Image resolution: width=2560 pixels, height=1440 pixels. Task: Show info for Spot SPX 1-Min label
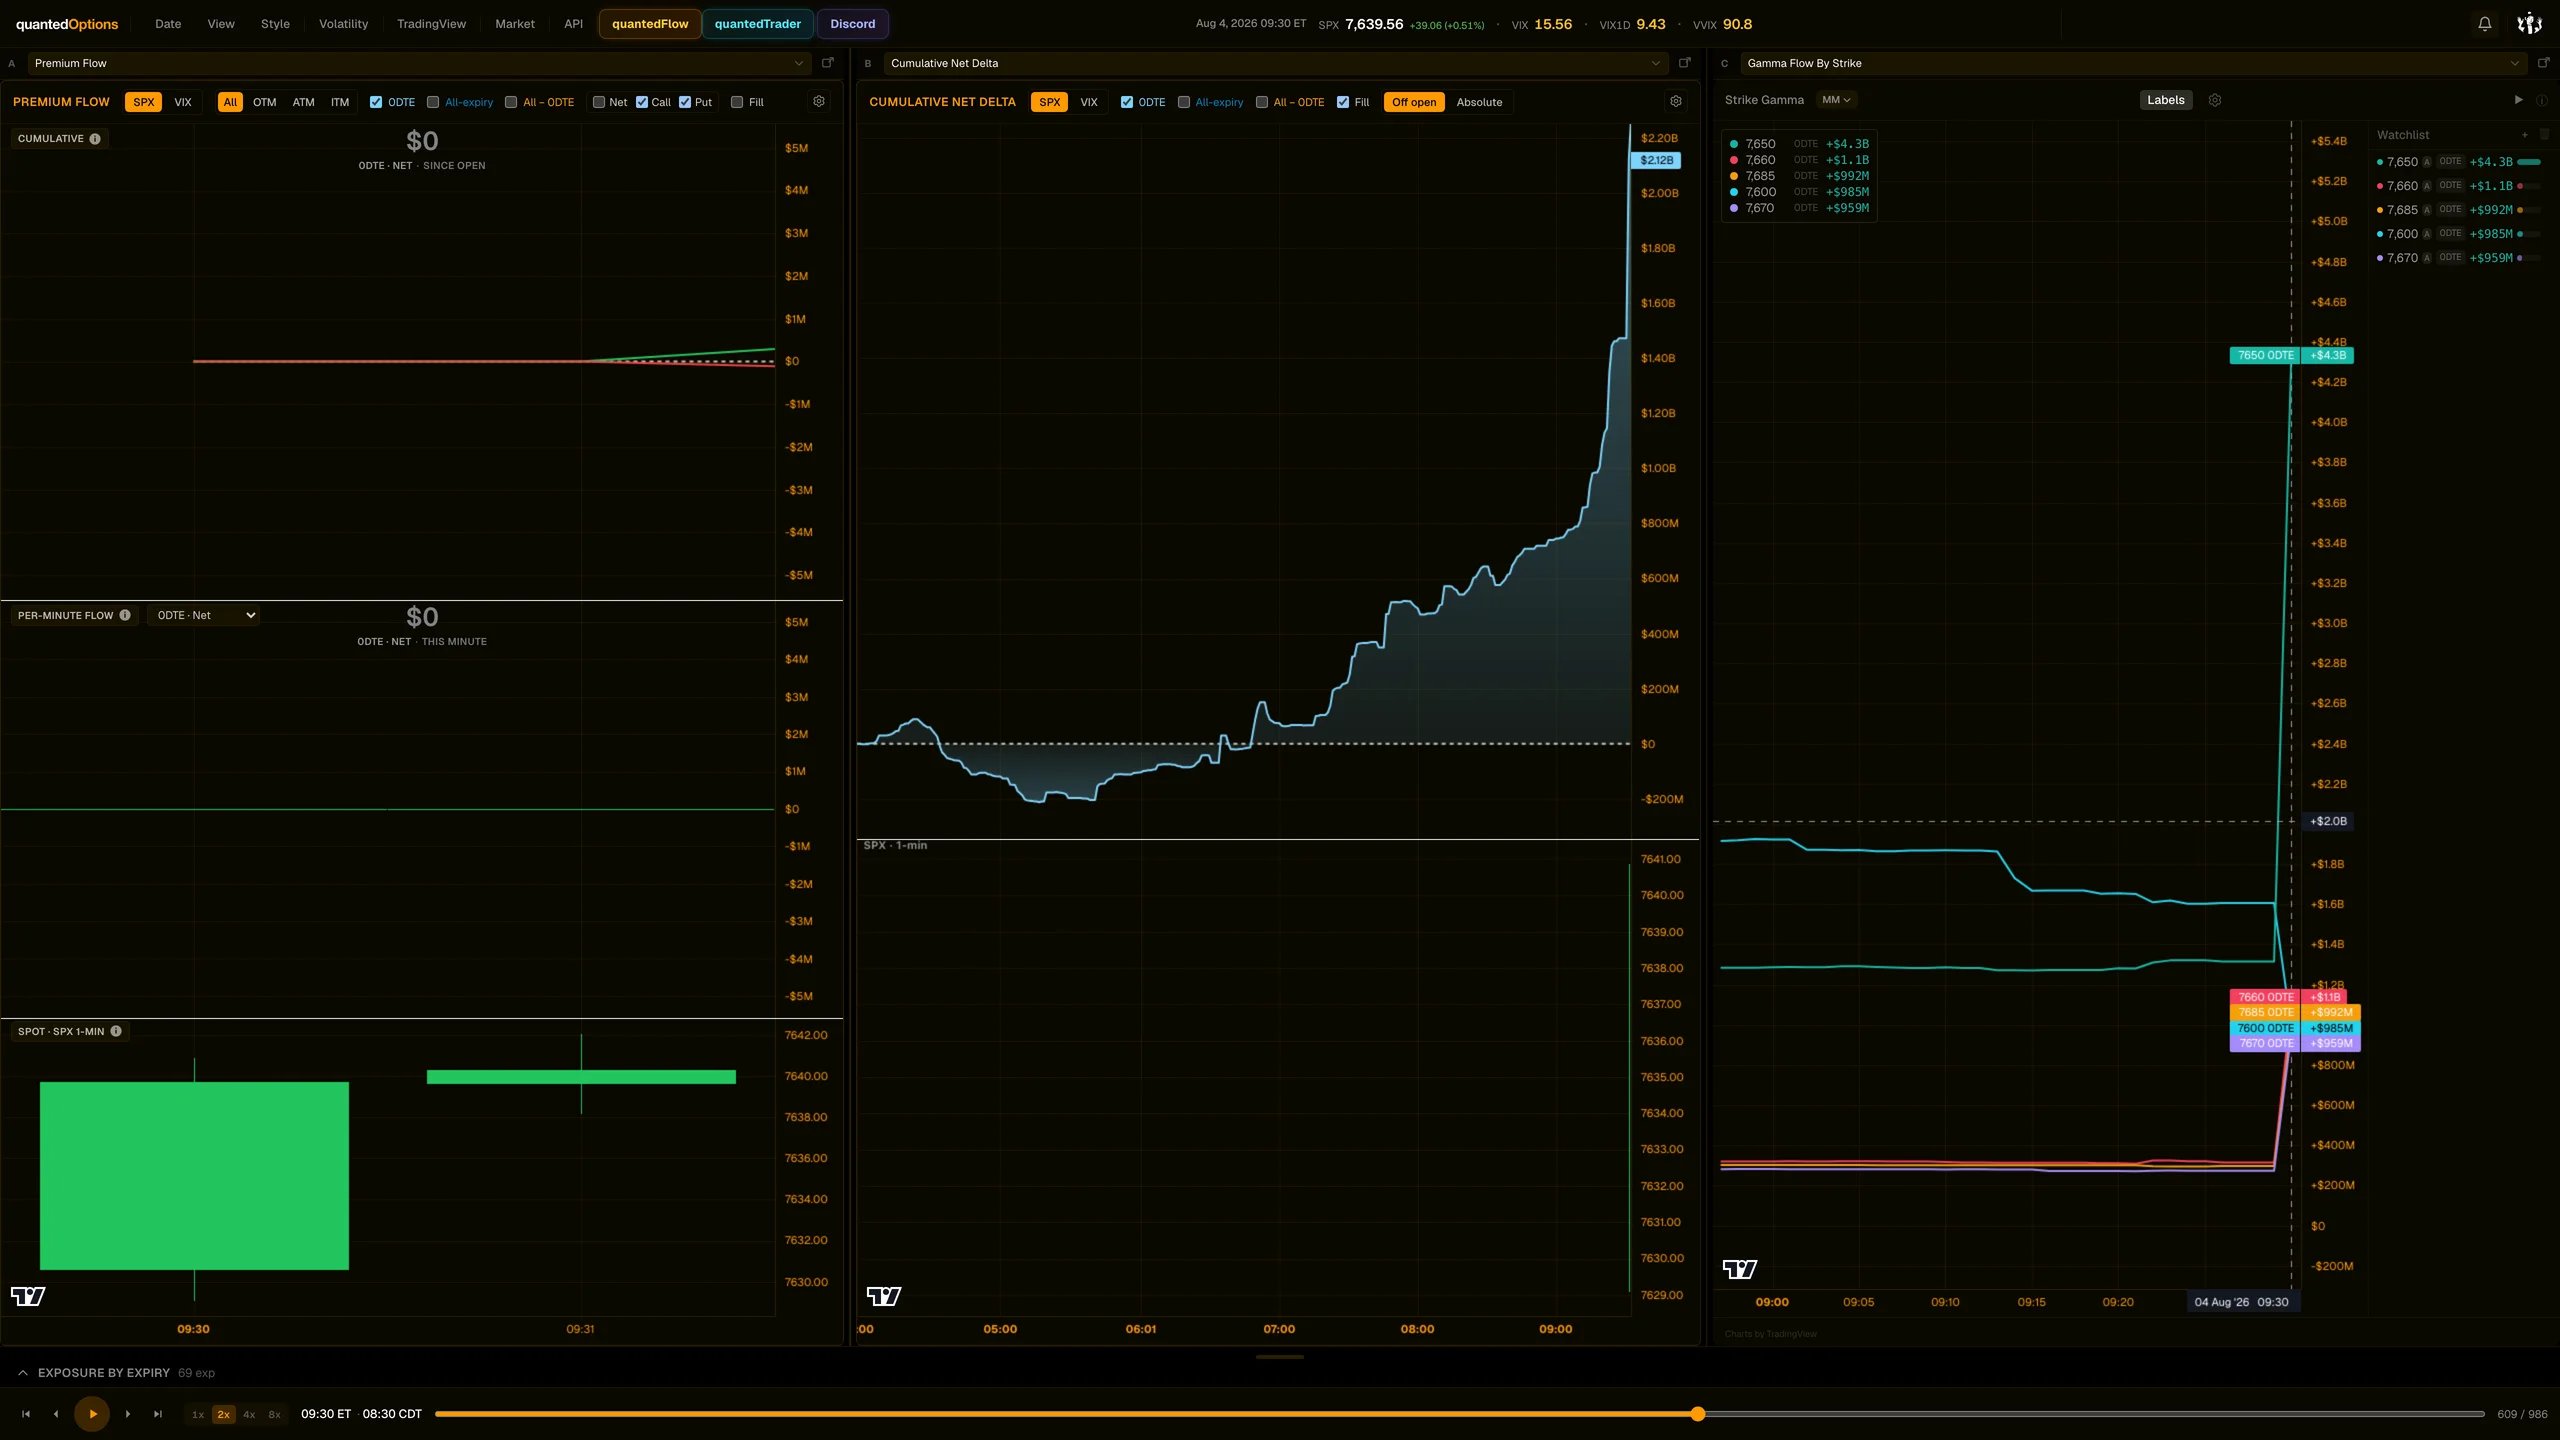click(116, 1031)
